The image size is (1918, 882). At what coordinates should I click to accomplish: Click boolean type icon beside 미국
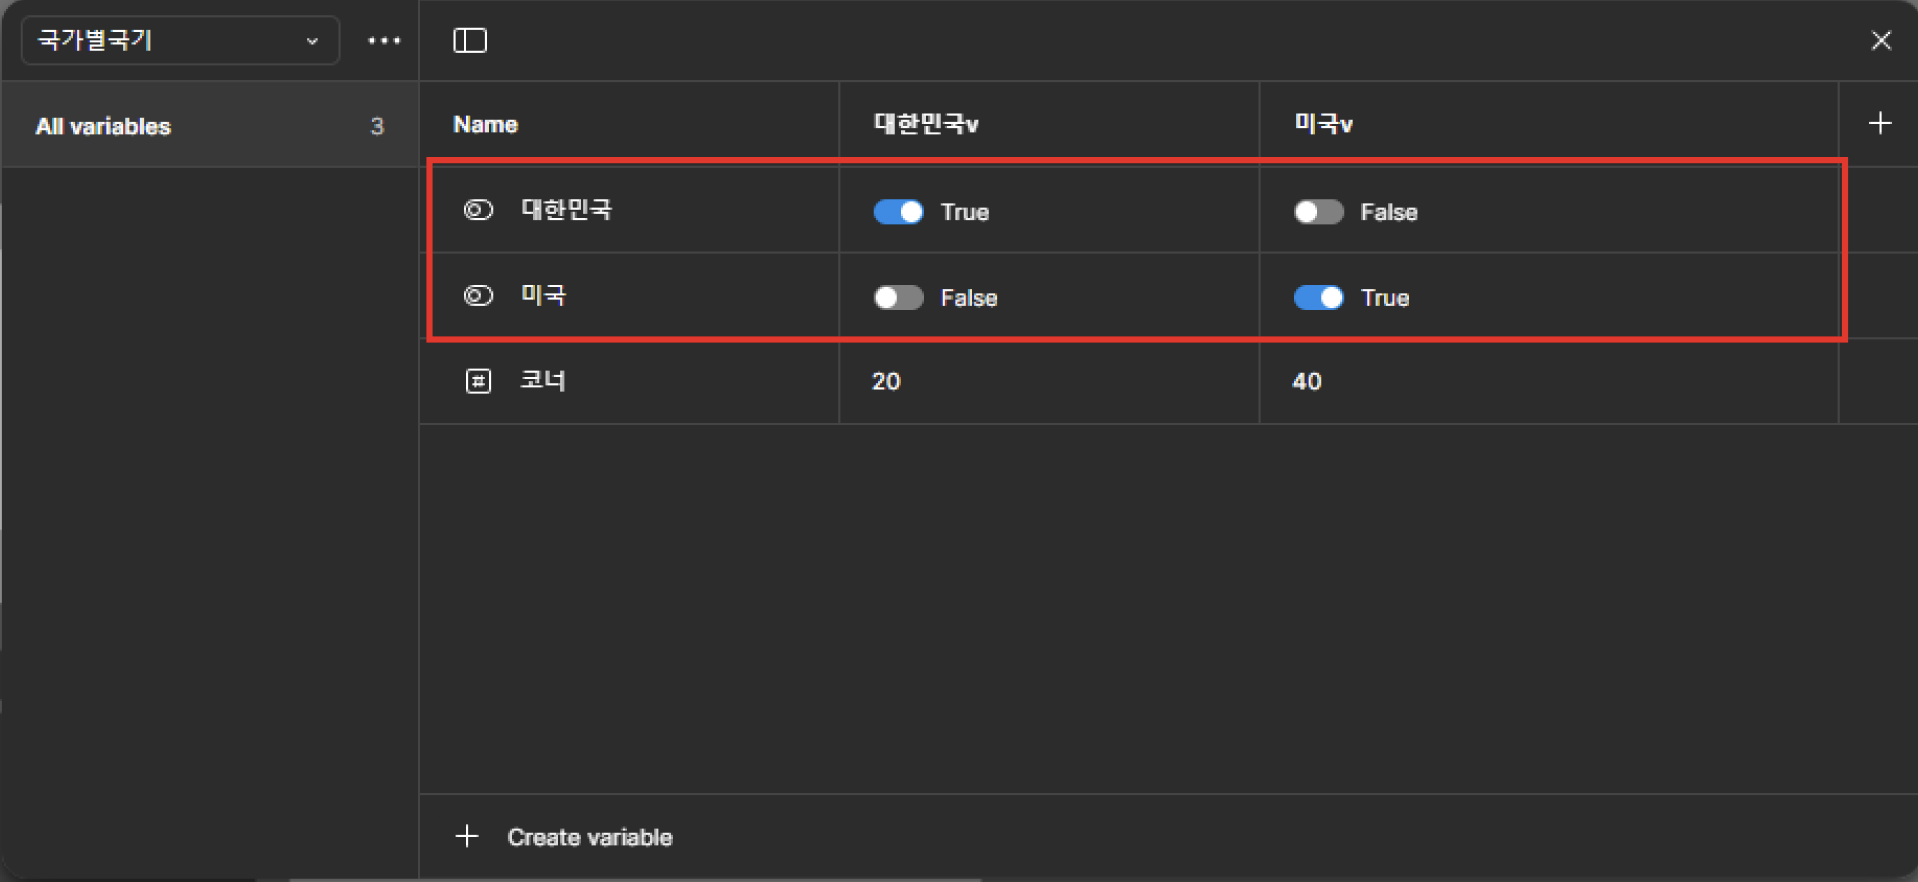(x=478, y=296)
